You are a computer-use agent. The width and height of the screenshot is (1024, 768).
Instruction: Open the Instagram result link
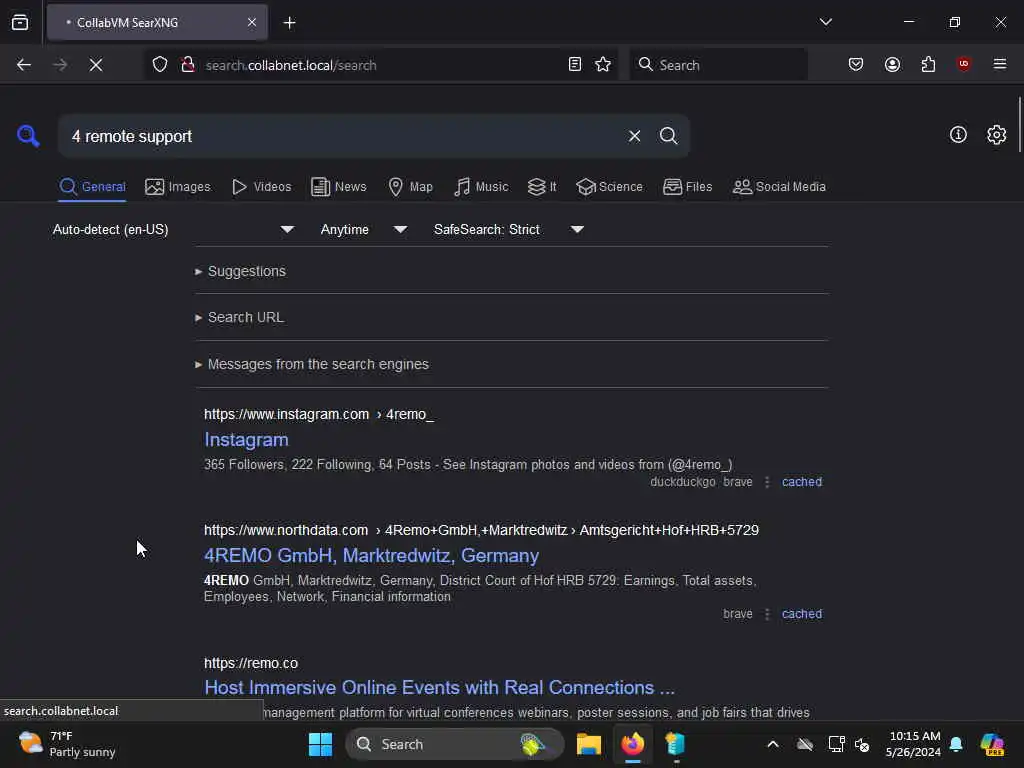click(246, 440)
